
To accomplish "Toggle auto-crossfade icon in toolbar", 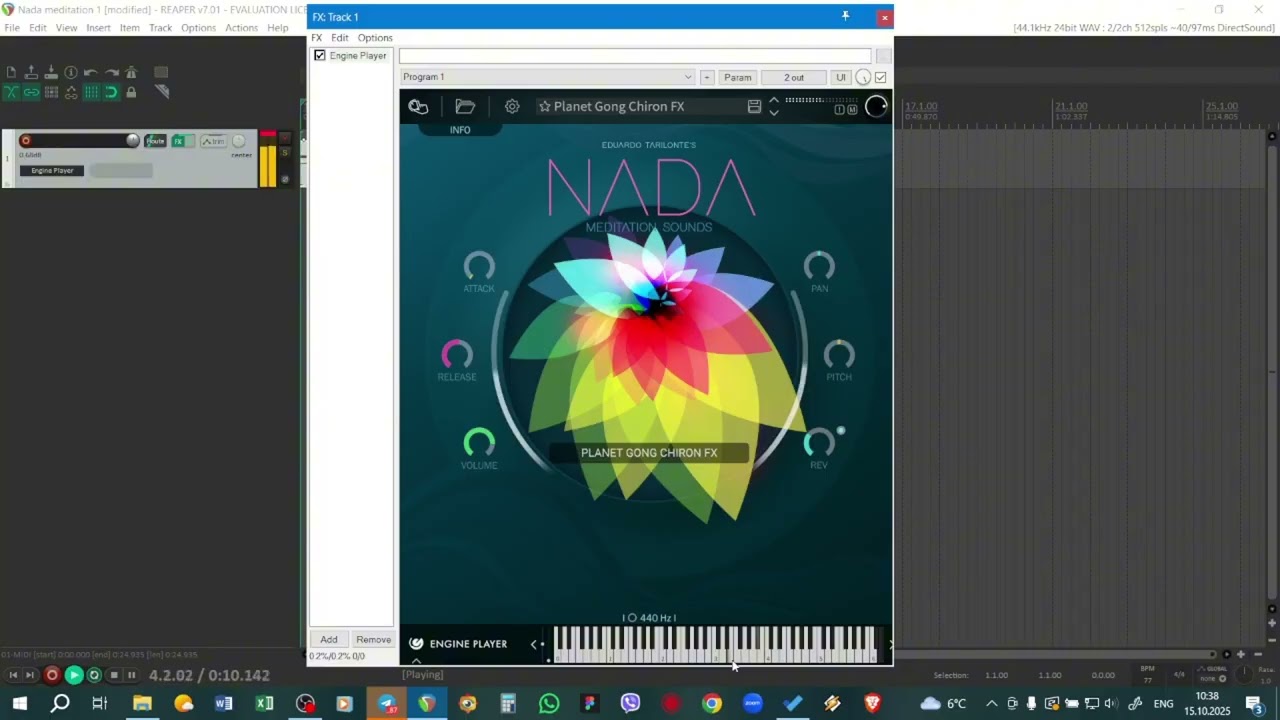I will (11, 92).
